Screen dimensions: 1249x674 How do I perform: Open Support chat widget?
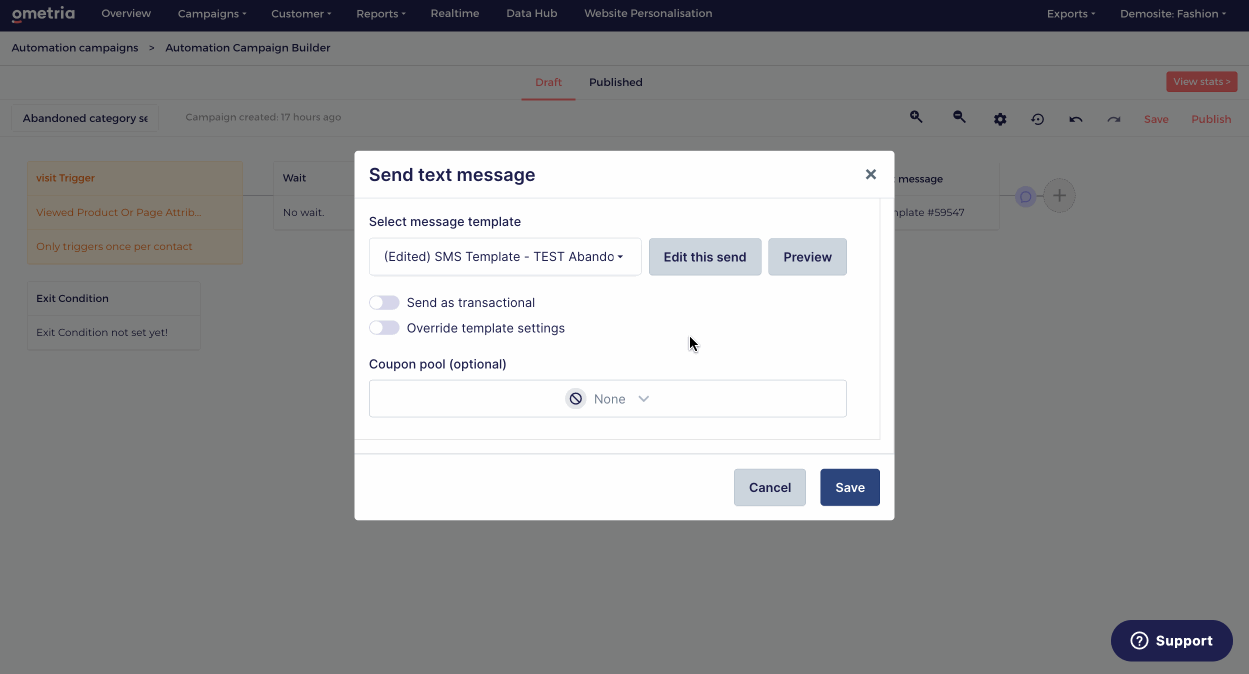[x=1172, y=641]
